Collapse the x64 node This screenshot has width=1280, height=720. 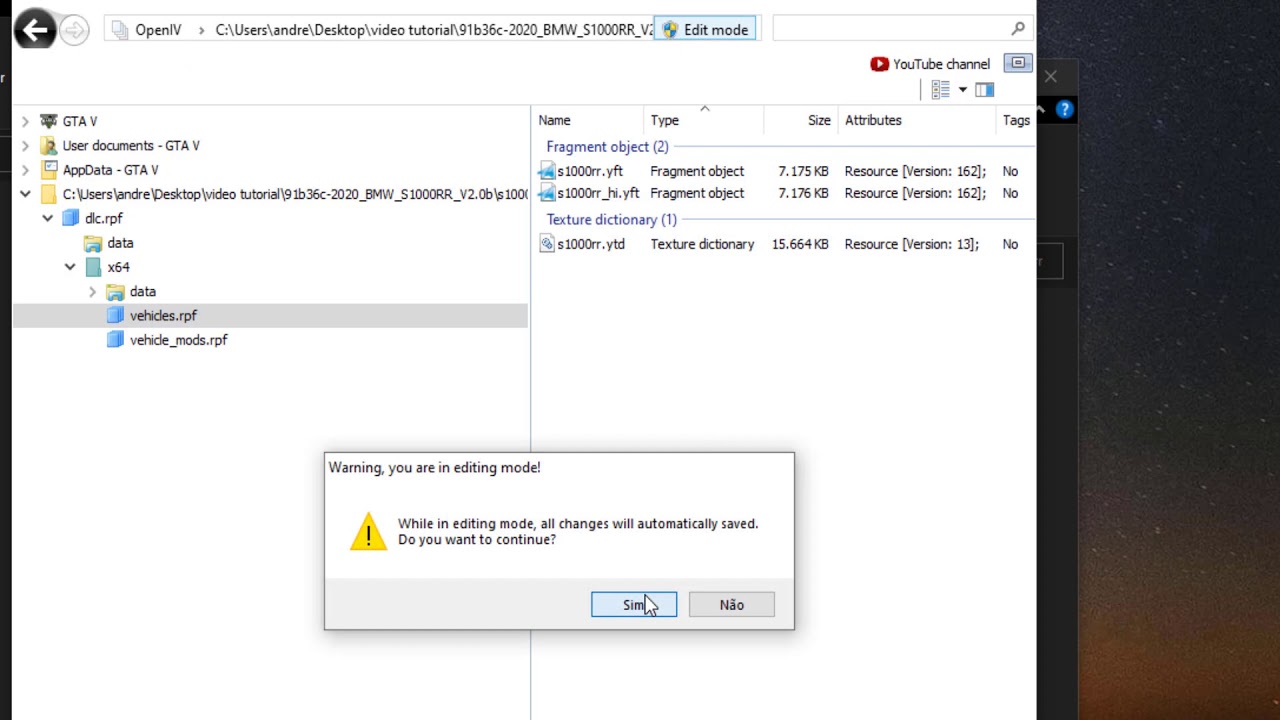point(70,267)
